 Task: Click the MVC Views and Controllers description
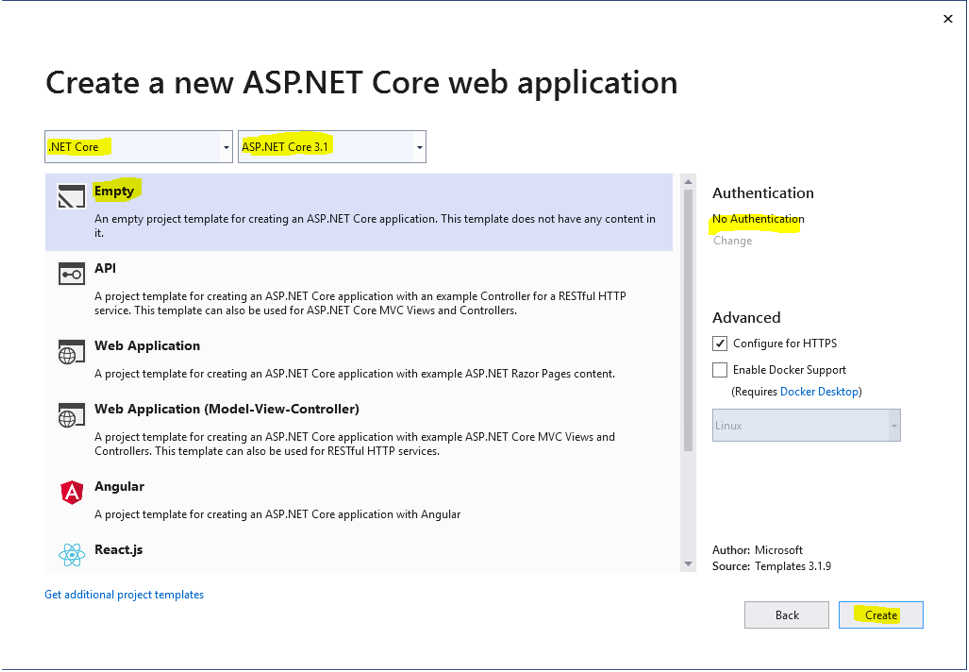pos(355,444)
